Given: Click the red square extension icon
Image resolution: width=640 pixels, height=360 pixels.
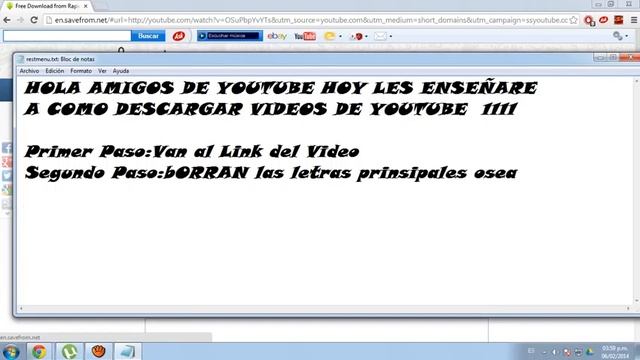Looking at the screenshot, I should click(x=619, y=20).
